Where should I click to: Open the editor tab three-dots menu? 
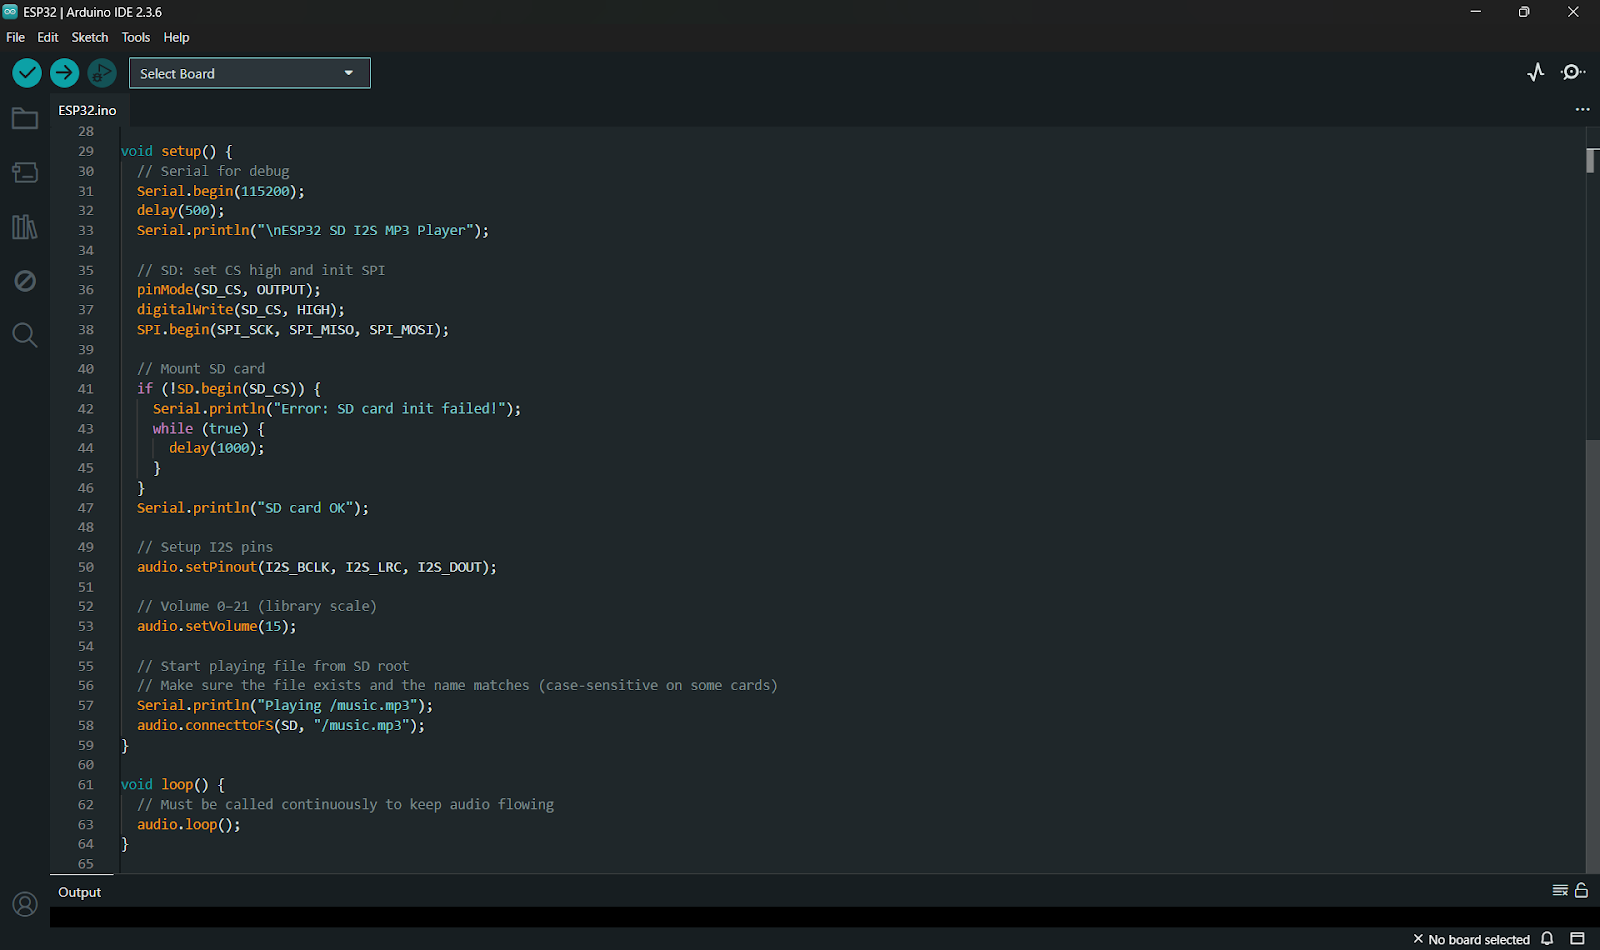[1582, 109]
